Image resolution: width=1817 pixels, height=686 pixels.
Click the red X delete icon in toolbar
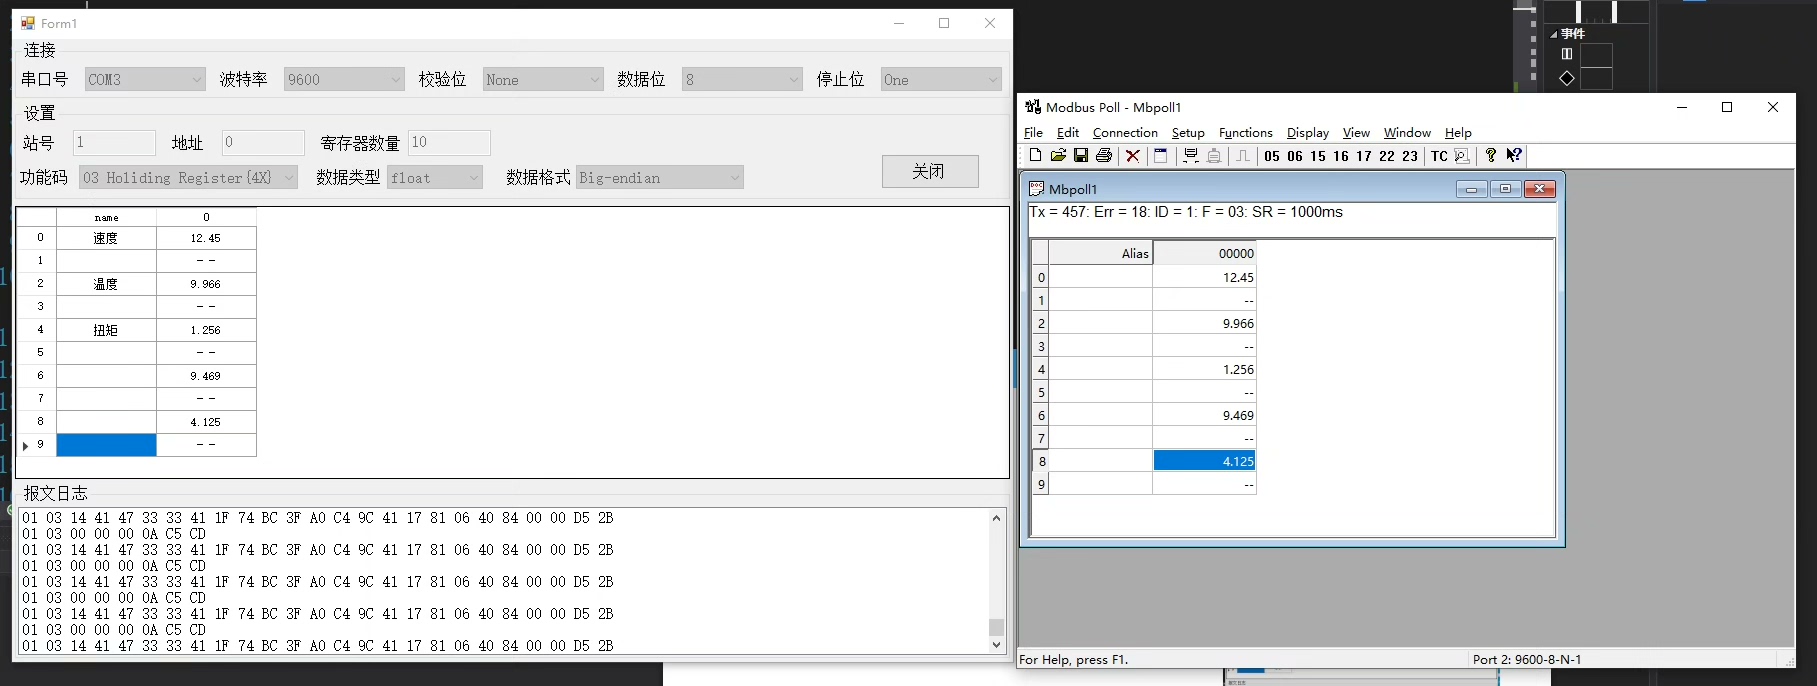[1133, 155]
